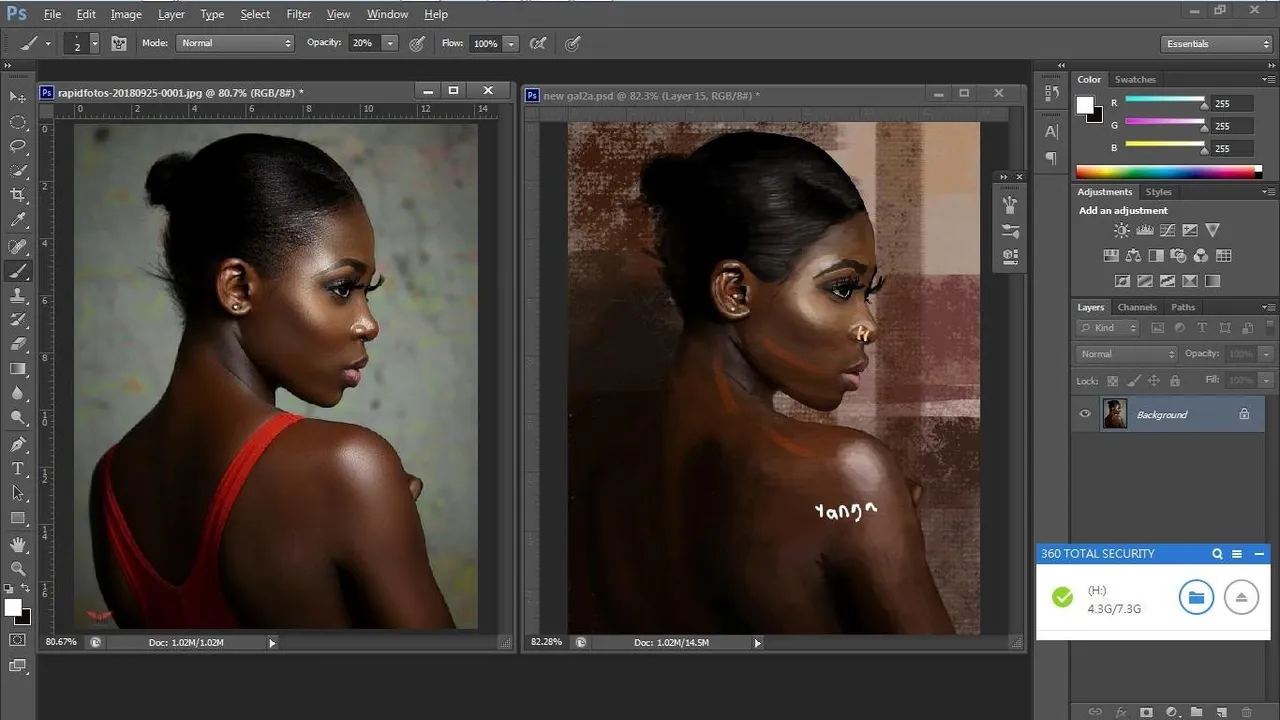Toggle lock image pixels

point(1133,381)
